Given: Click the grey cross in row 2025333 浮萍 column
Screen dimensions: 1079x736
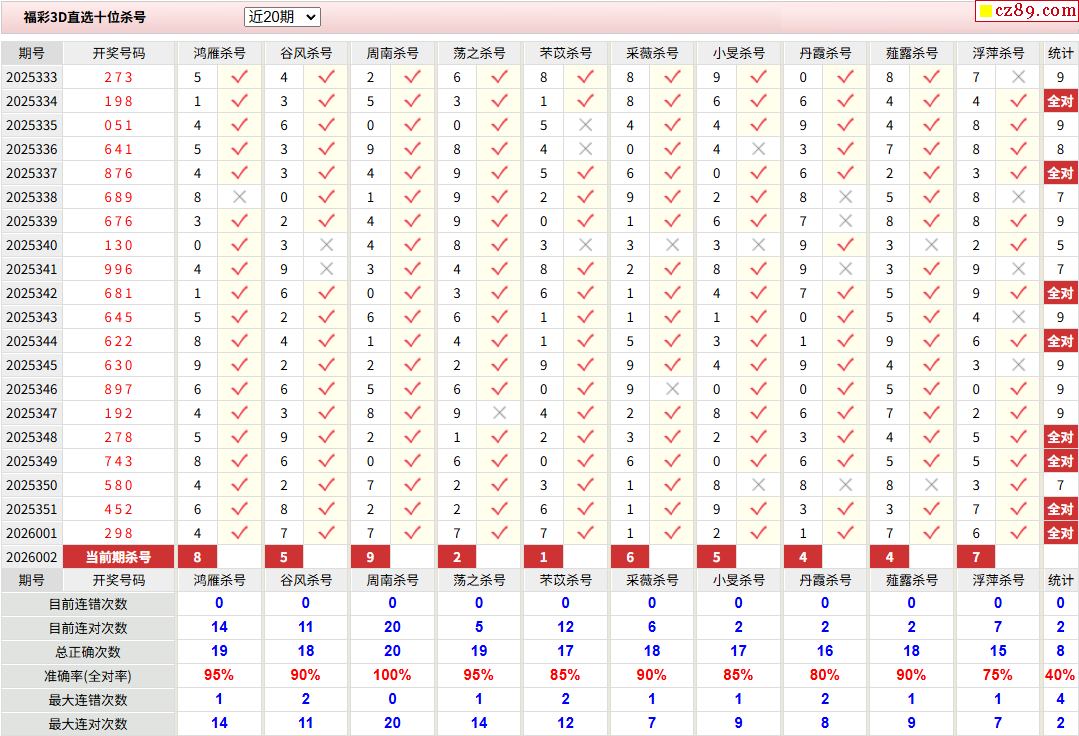Looking at the screenshot, I should [x=1018, y=77].
